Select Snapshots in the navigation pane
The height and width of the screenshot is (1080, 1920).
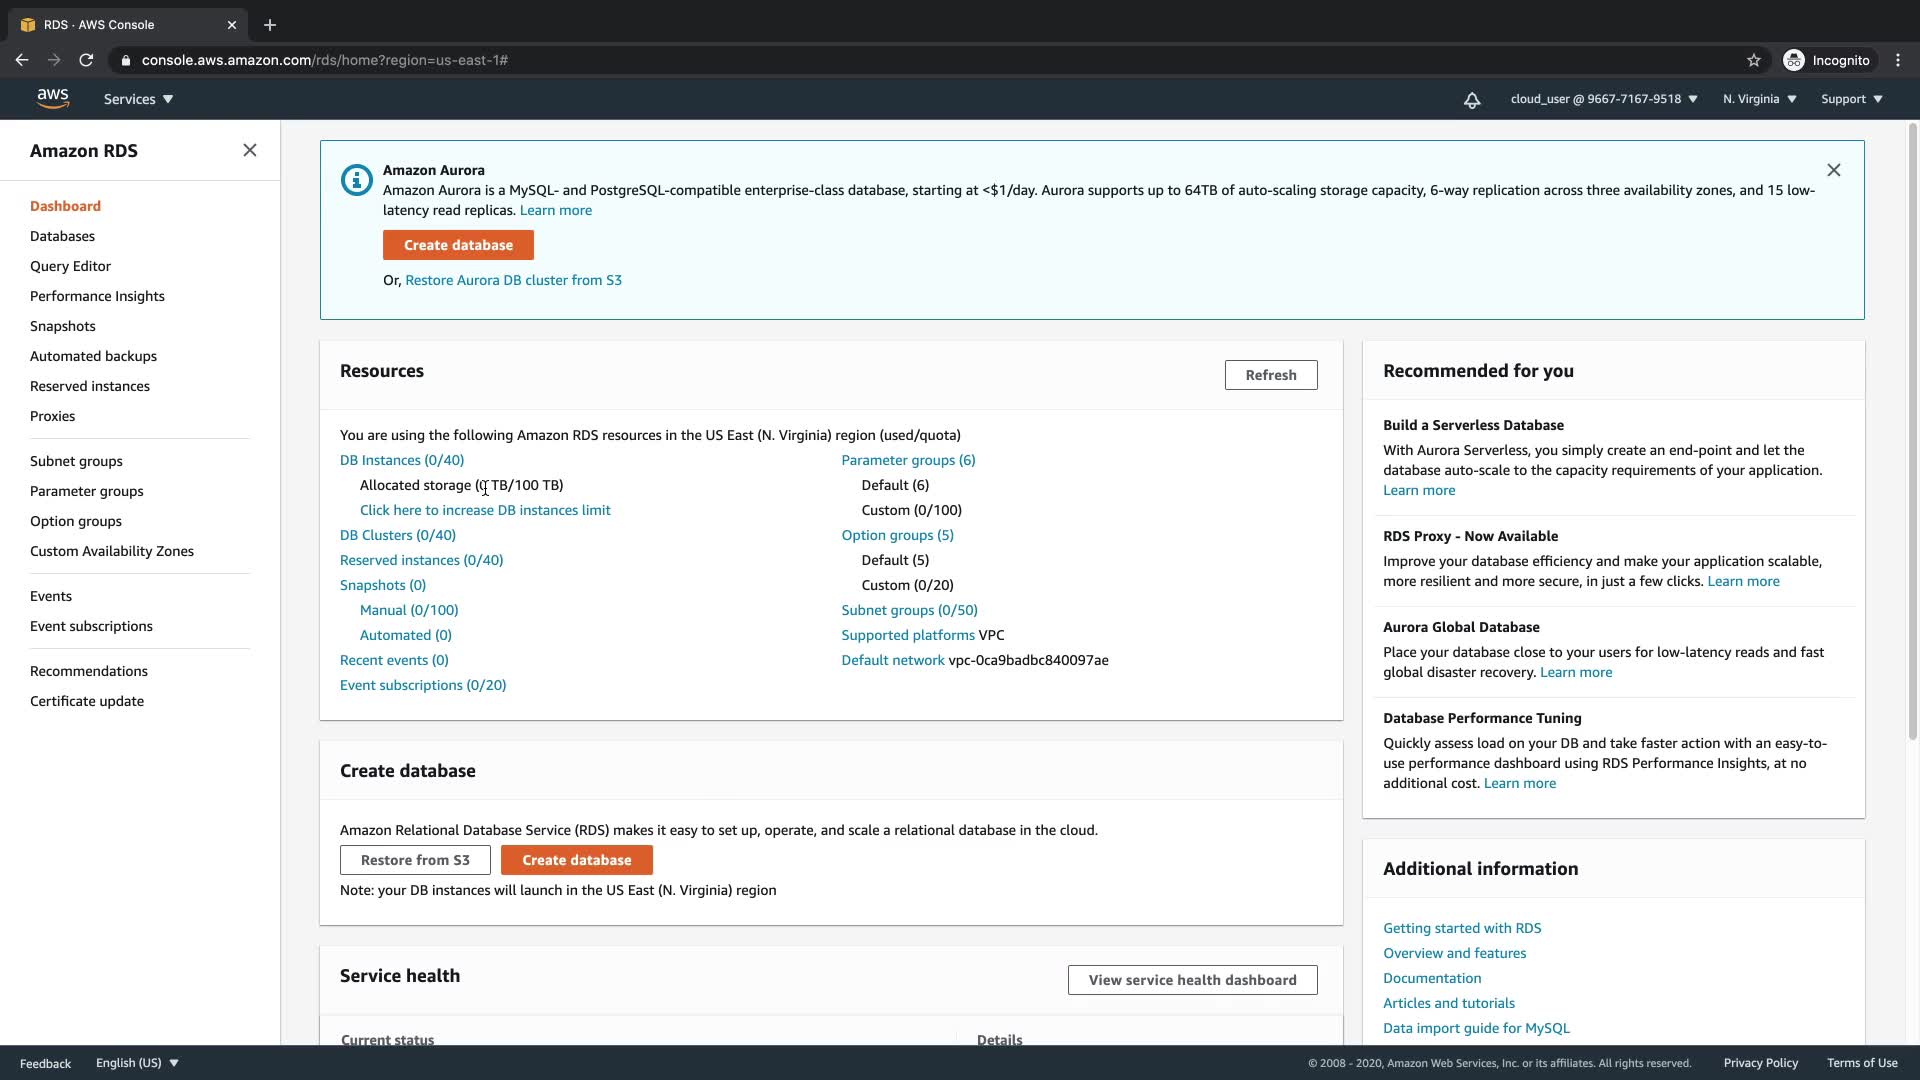coord(62,326)
